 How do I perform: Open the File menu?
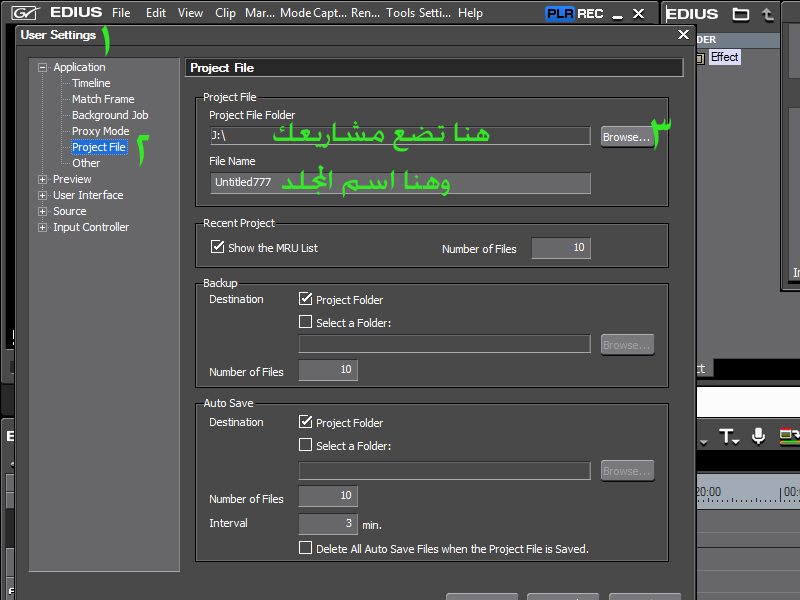click(x=121, y=13)
